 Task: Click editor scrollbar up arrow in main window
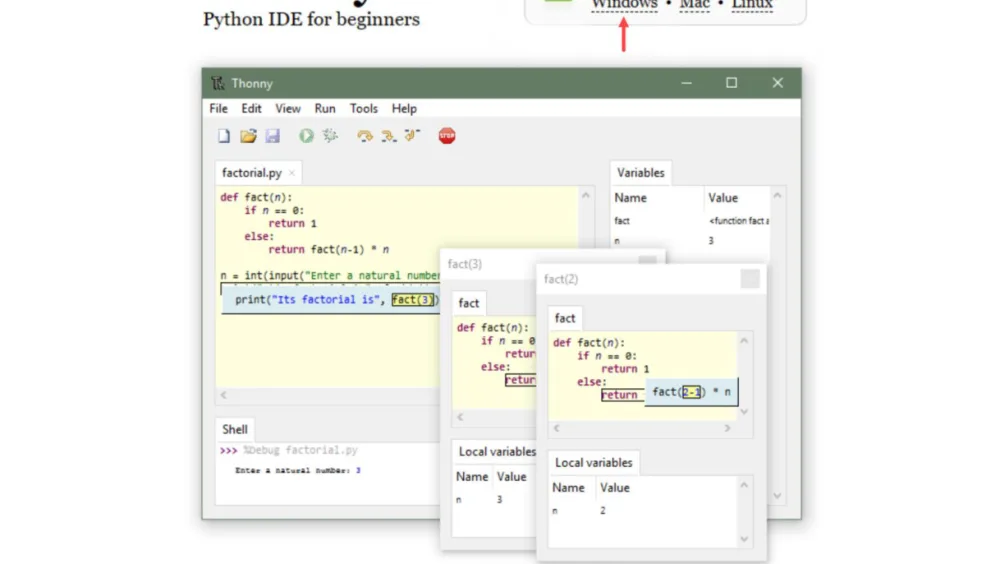[585, 196]
